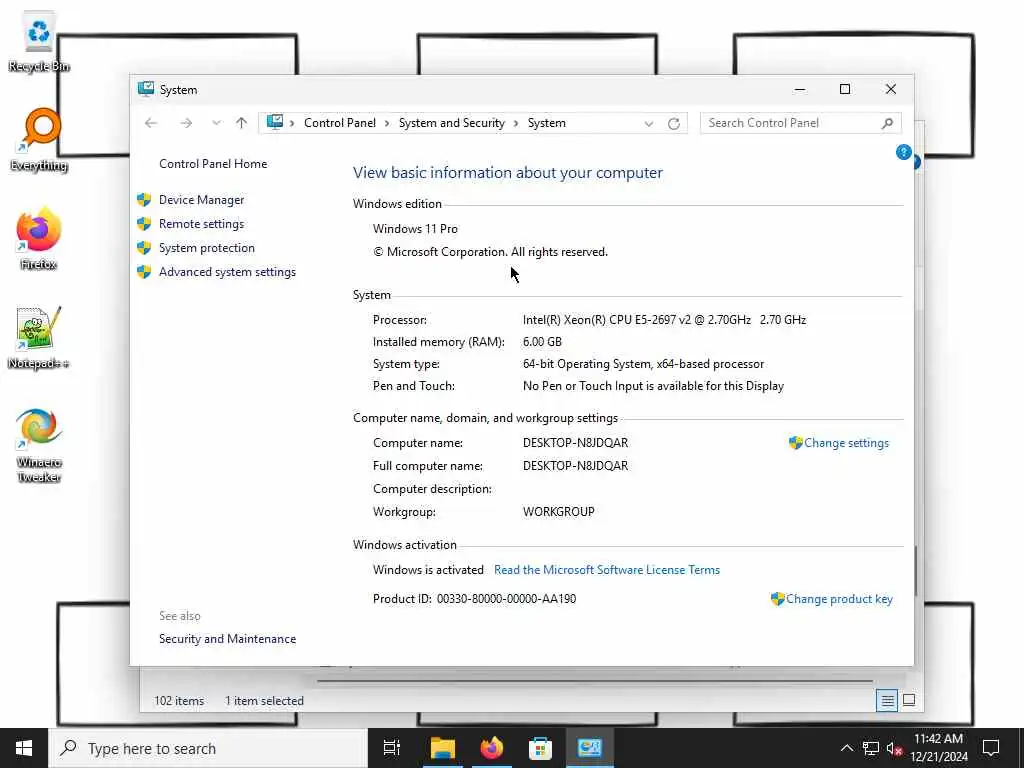This screenshot has width=1024, height=768.
Task: Click the blue Help question mark icon
Action: (x=903, y=152)
